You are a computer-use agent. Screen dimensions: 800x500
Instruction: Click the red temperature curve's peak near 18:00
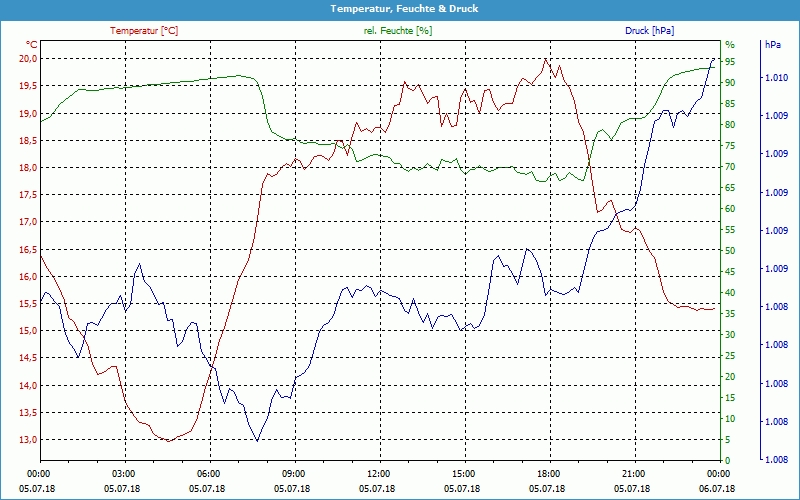coord(546,59)
